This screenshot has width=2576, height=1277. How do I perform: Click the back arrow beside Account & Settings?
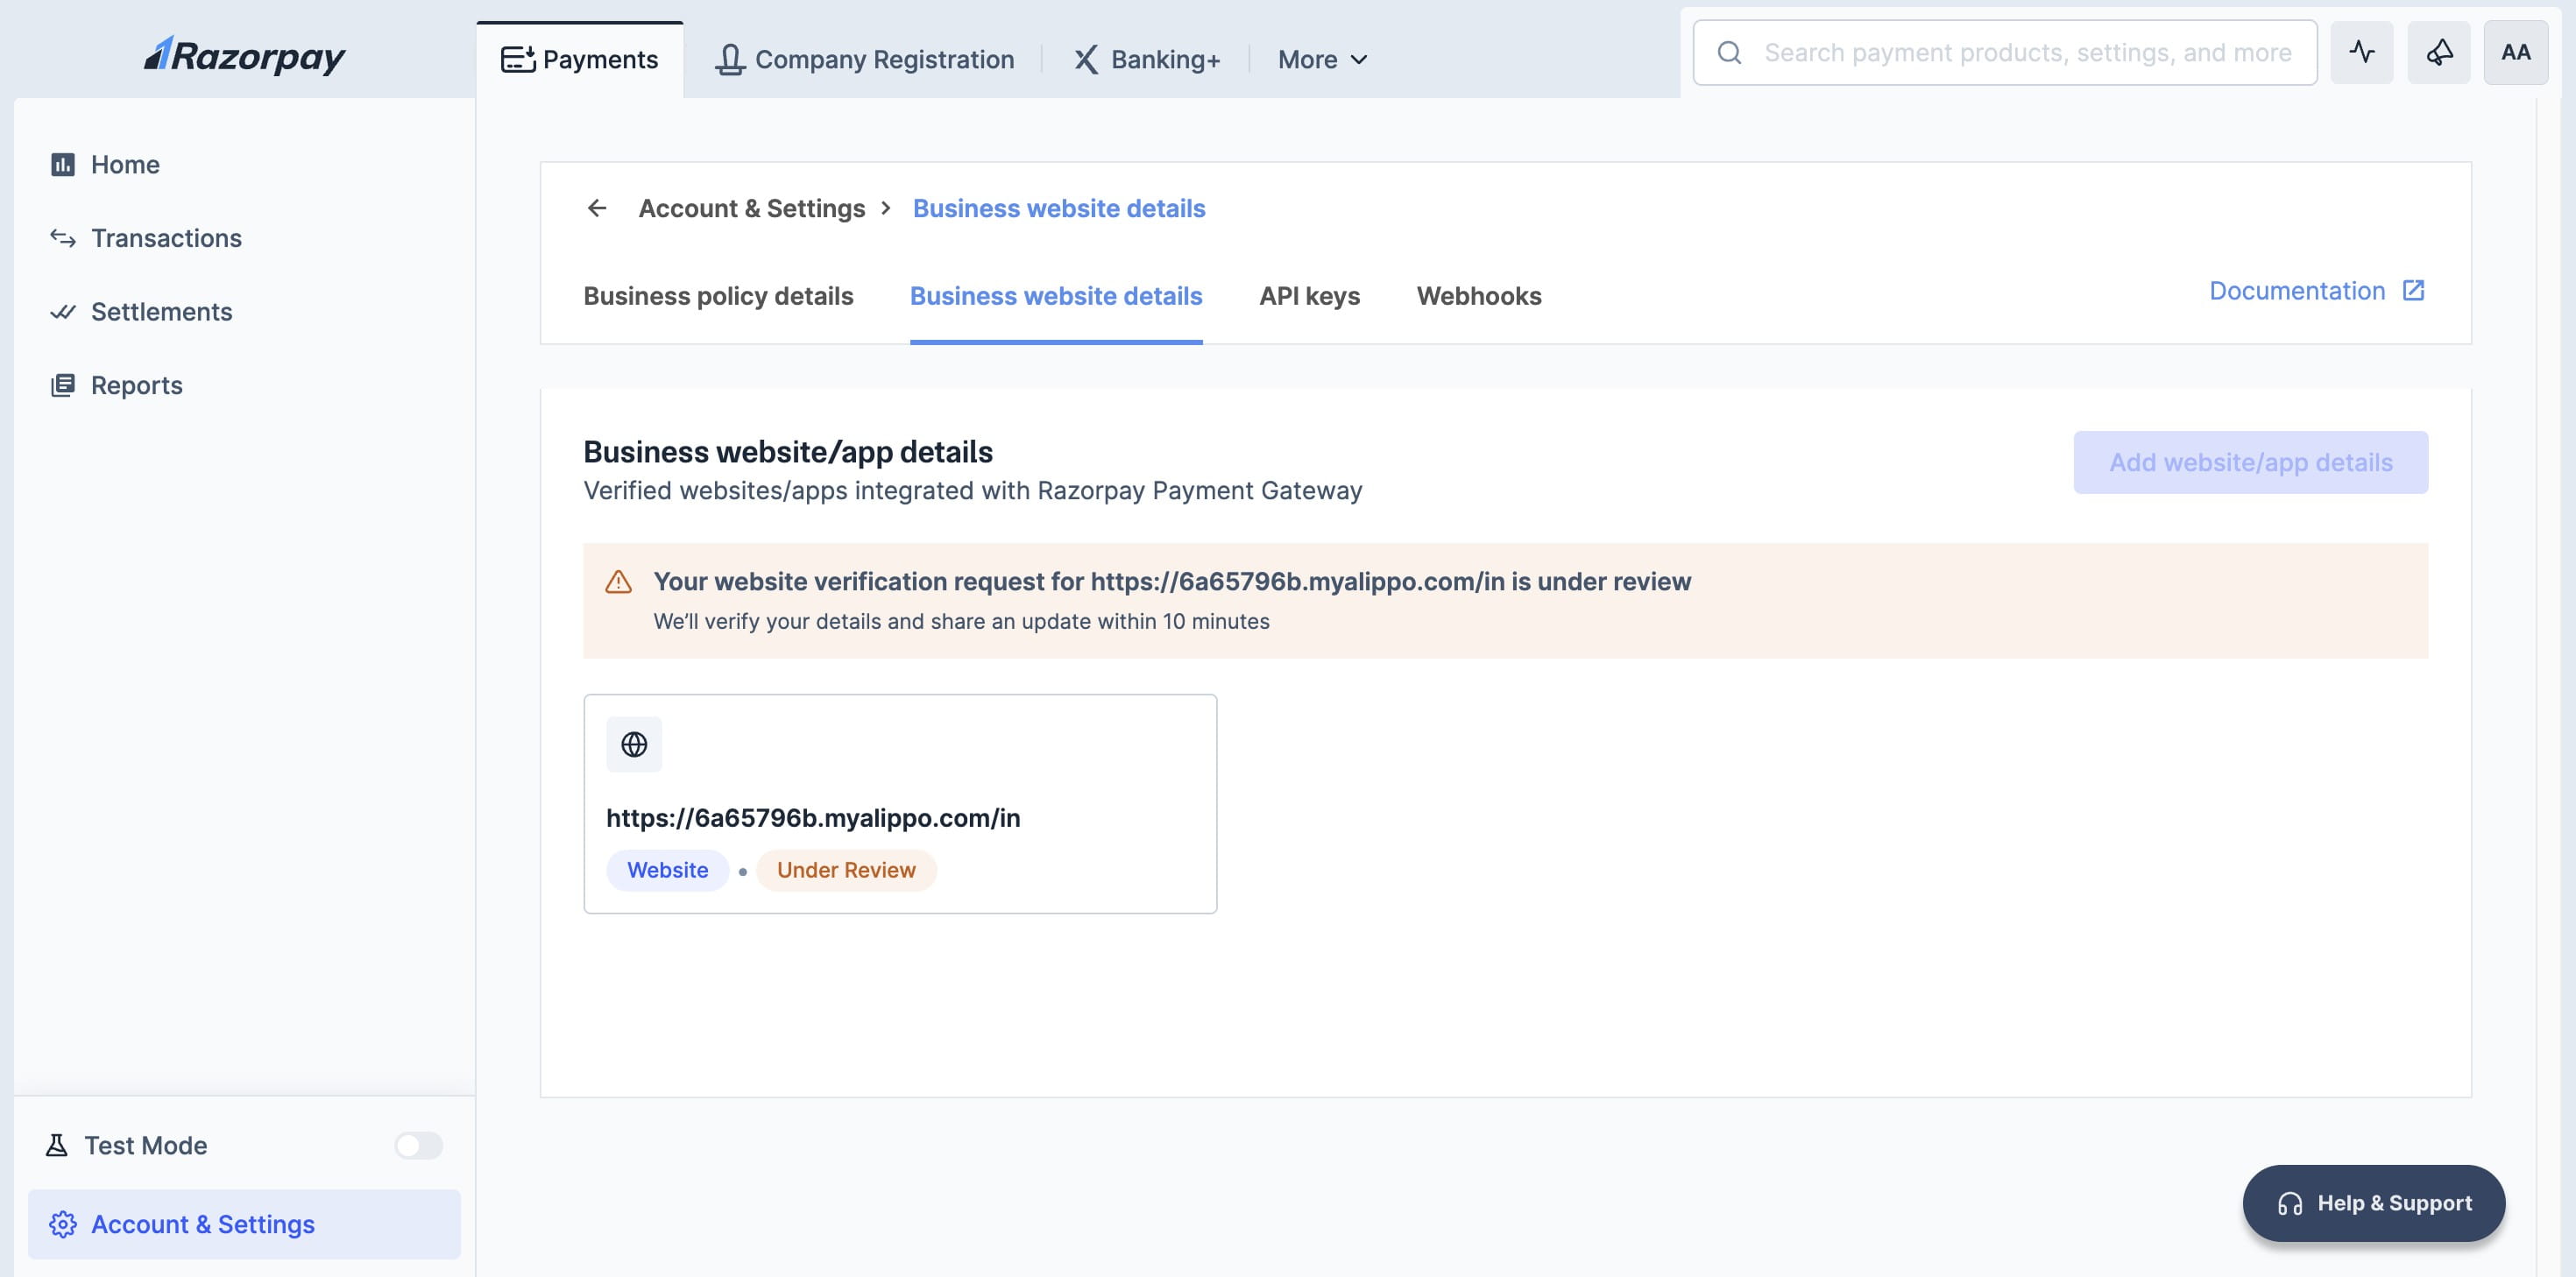(597, 208)
